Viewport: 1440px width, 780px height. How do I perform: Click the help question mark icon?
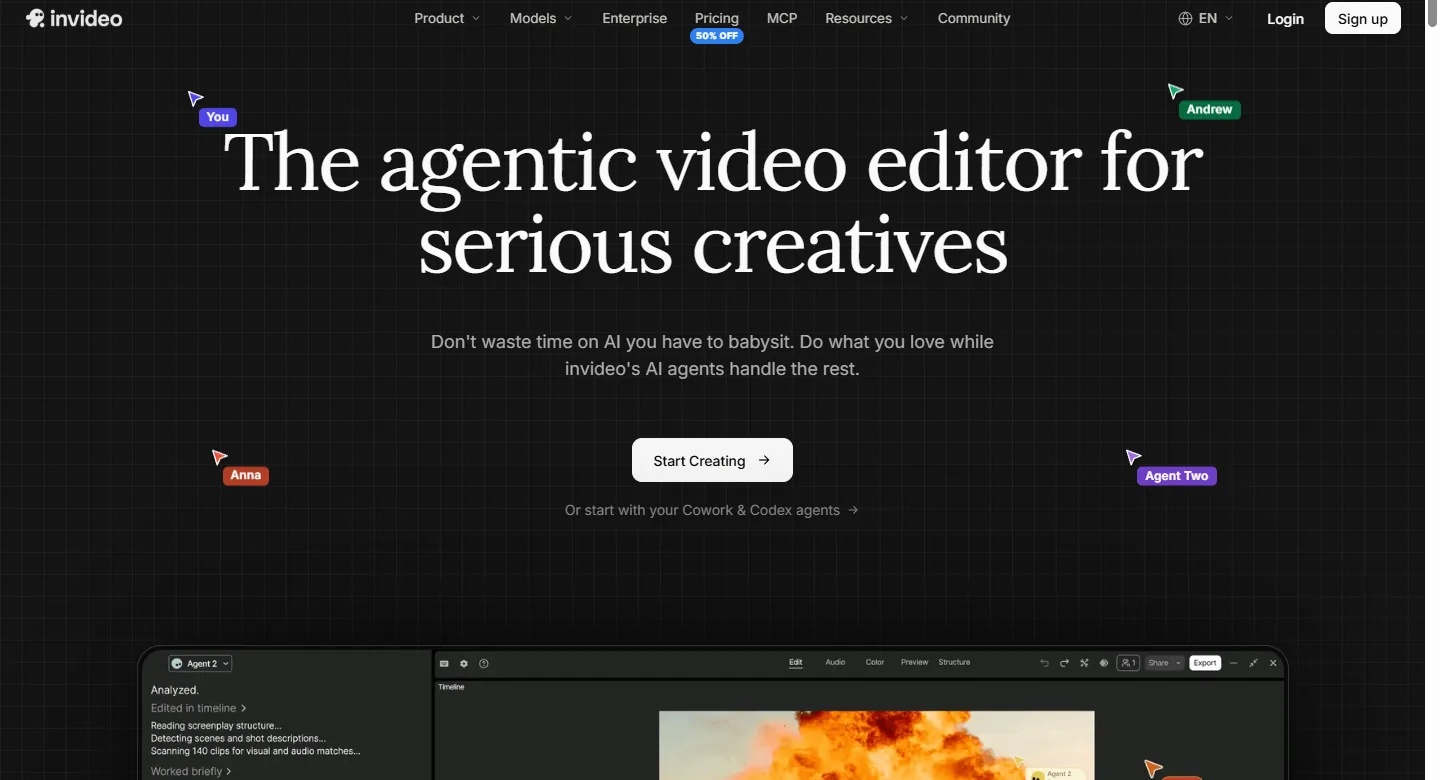tap(484, 663)
